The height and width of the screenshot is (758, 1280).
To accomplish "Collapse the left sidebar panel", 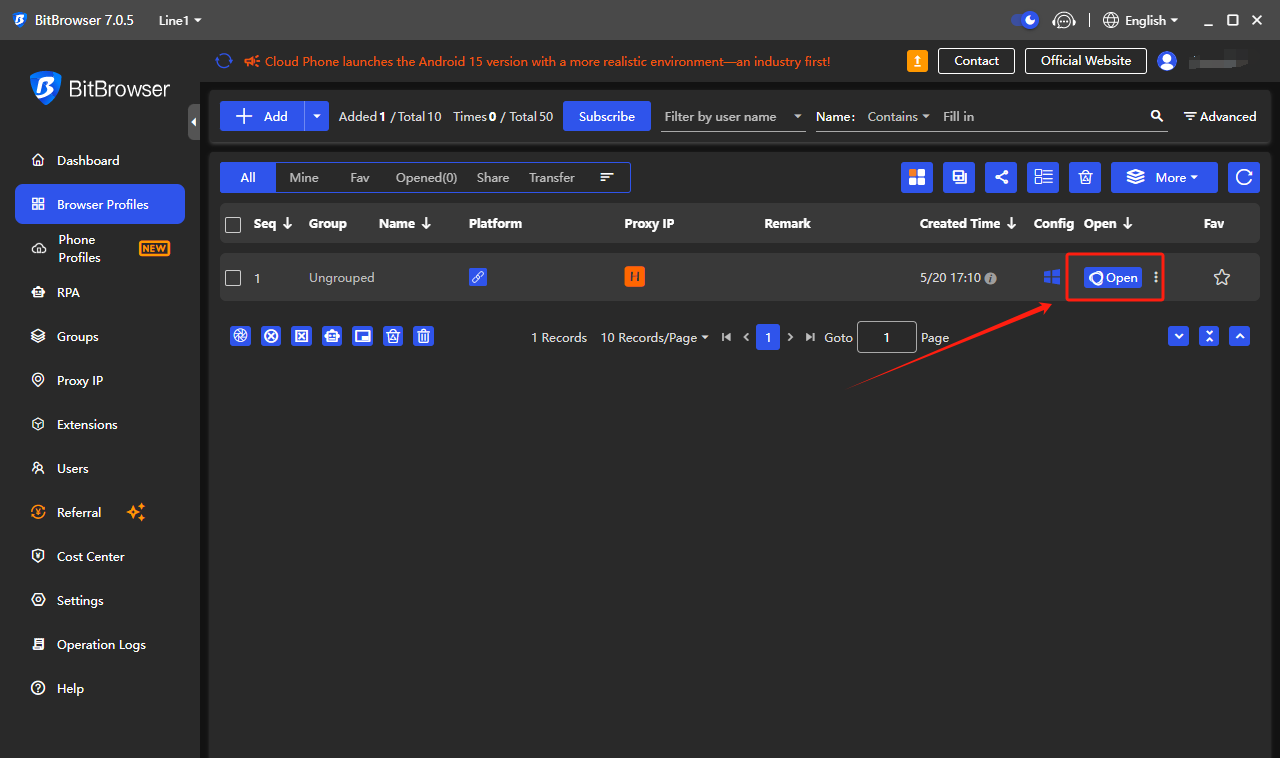I will coord(193,122).
